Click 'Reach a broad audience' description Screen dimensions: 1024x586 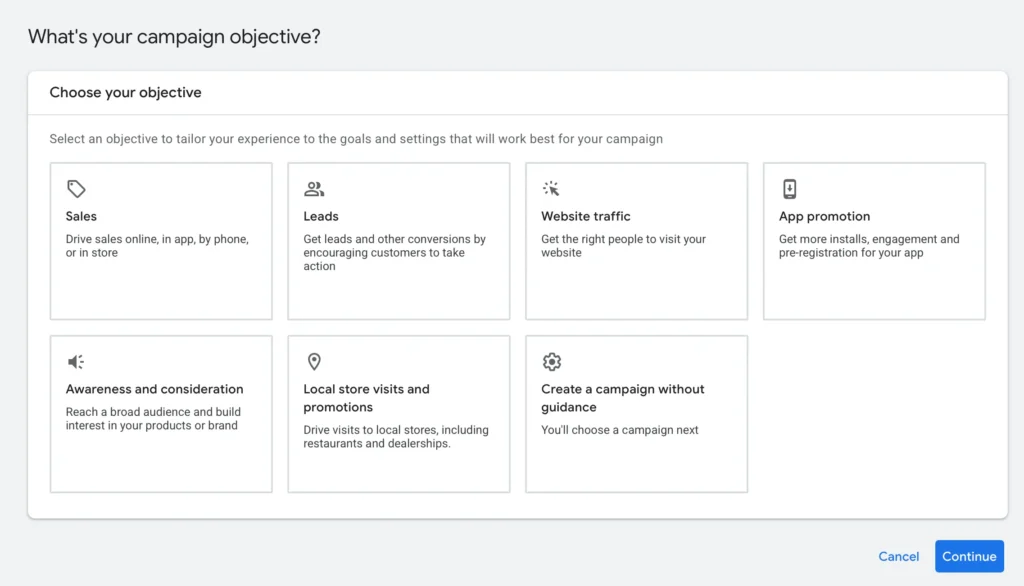point(153,419)
